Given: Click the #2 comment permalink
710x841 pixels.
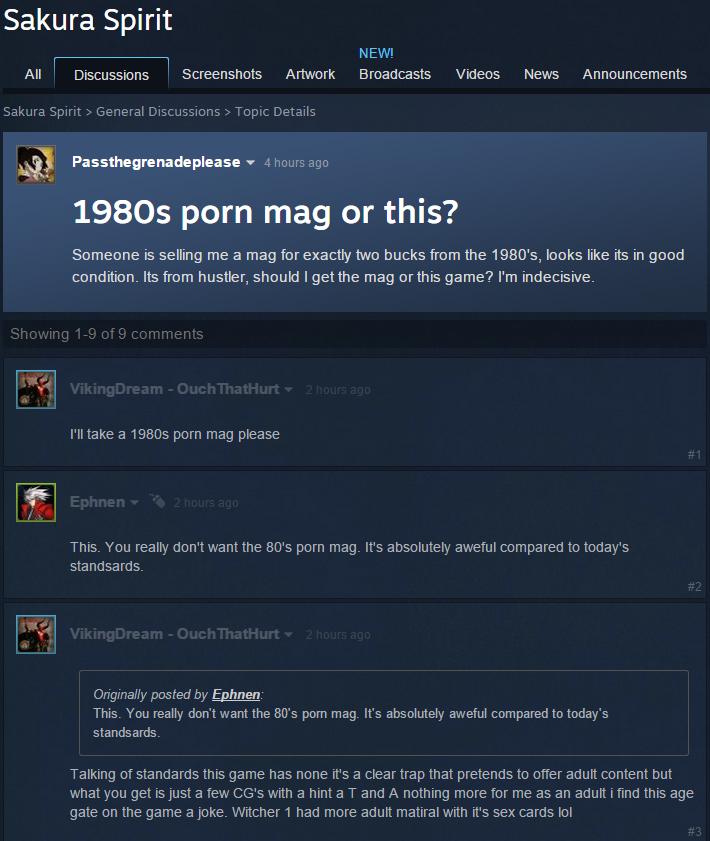Looking at the screenshot, I should (x=694, y=587).
